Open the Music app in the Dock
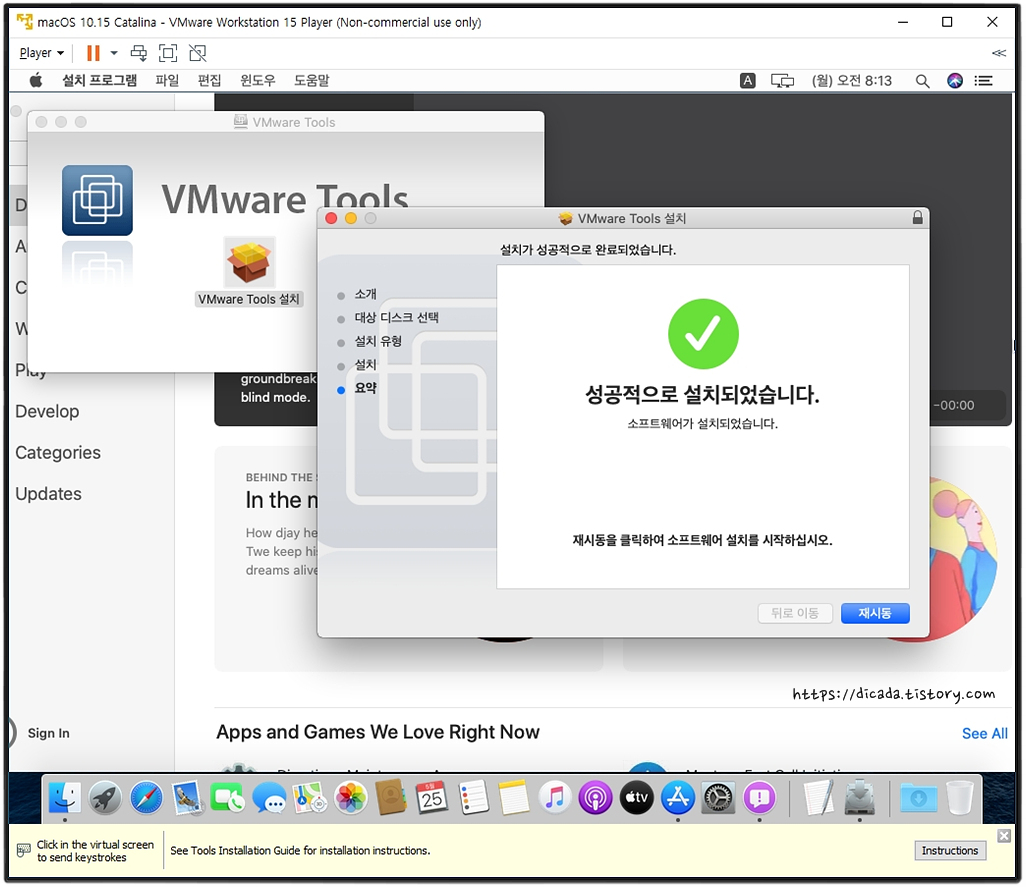 (x=555, y=798)
